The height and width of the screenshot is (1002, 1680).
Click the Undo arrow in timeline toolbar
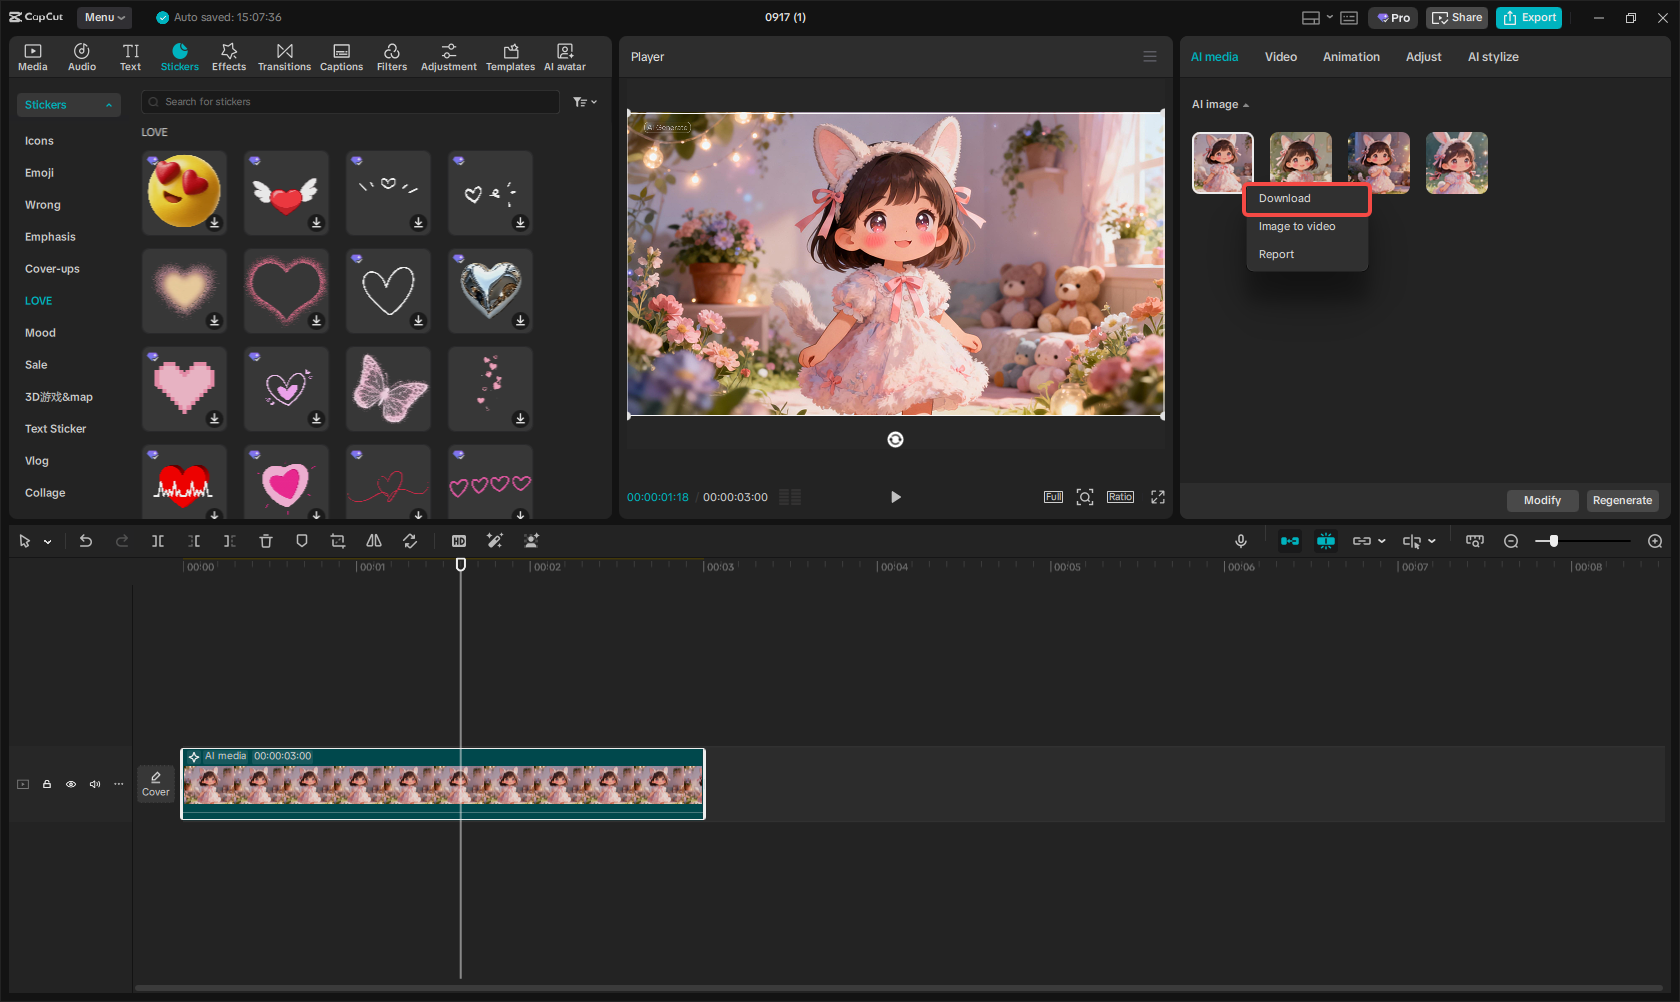[x=86, y=541]
